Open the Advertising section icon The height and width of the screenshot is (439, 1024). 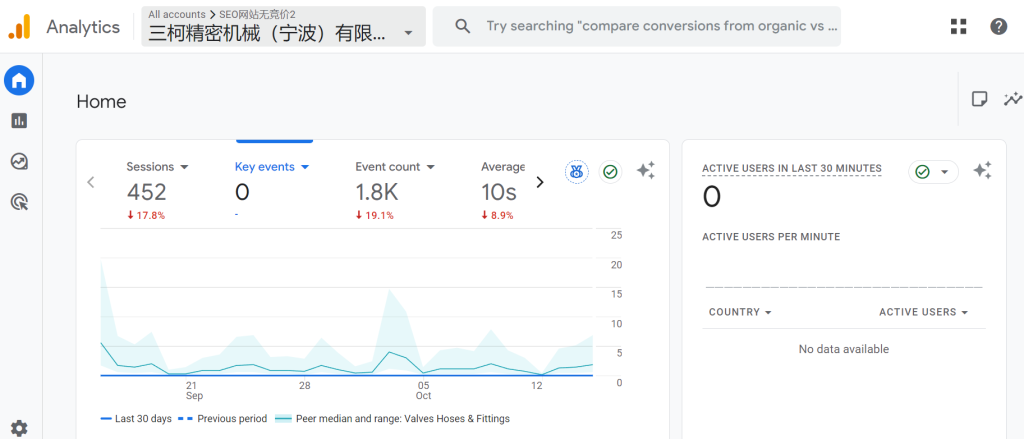19,202
